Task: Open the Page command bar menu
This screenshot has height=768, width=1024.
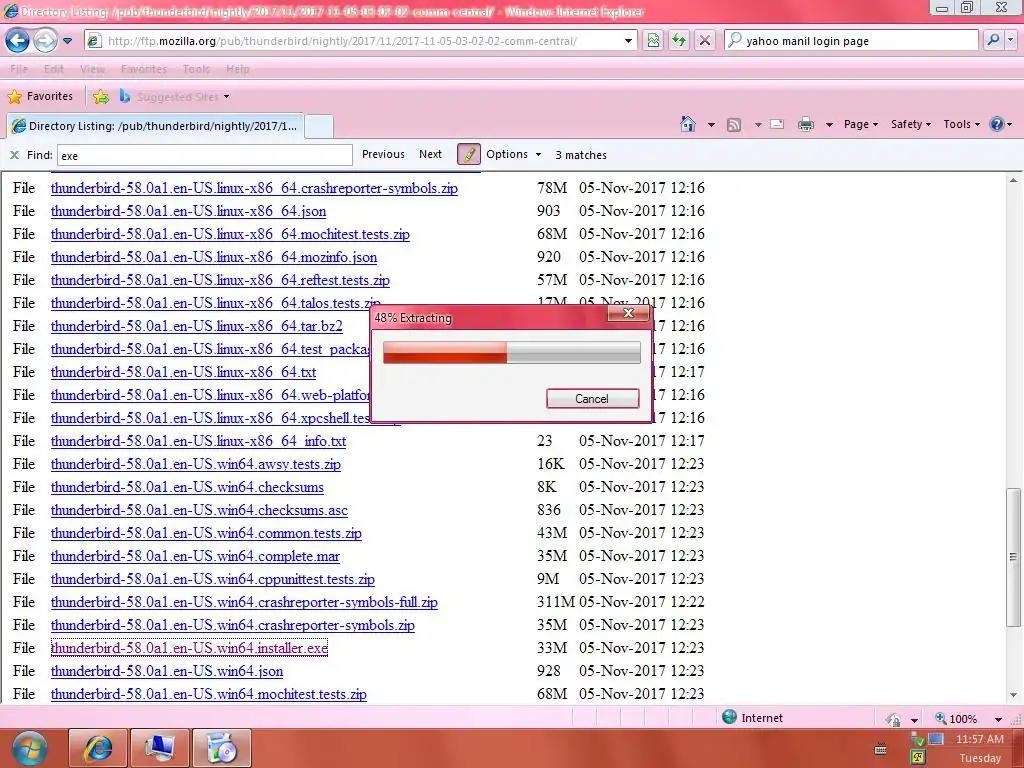Action: 860,124
